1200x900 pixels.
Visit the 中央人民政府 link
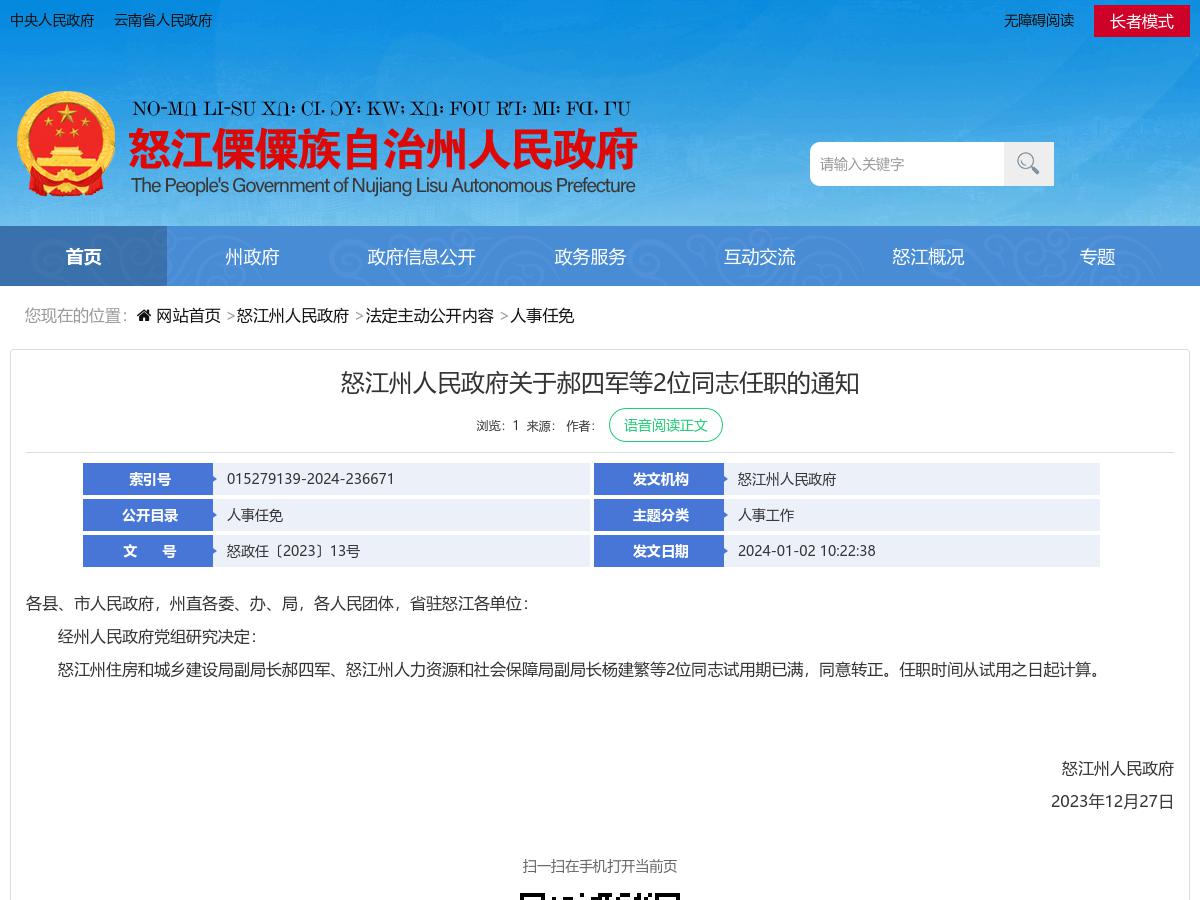coord(52,20)
